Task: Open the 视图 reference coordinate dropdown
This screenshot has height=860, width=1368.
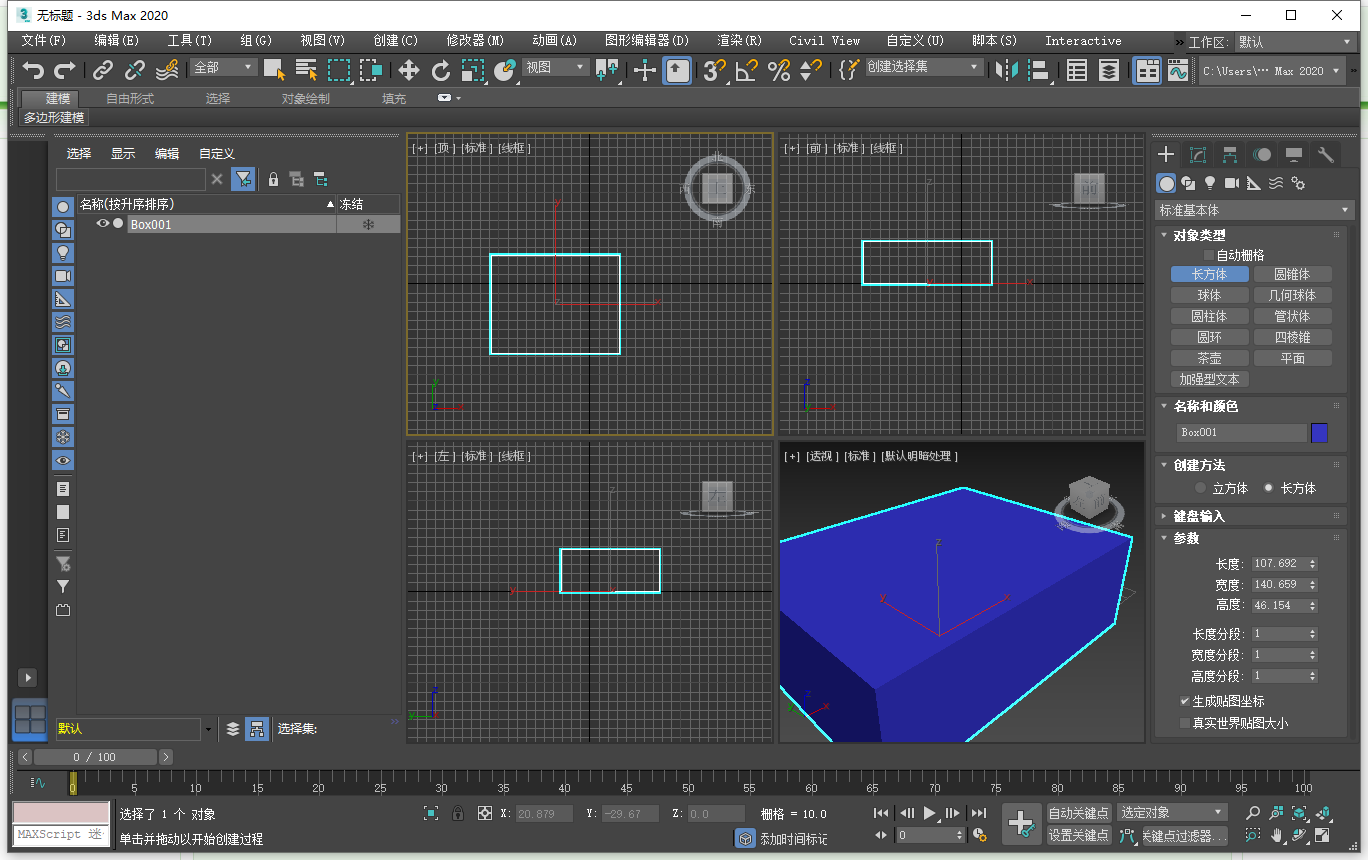Action: click(x=555, y=67)
